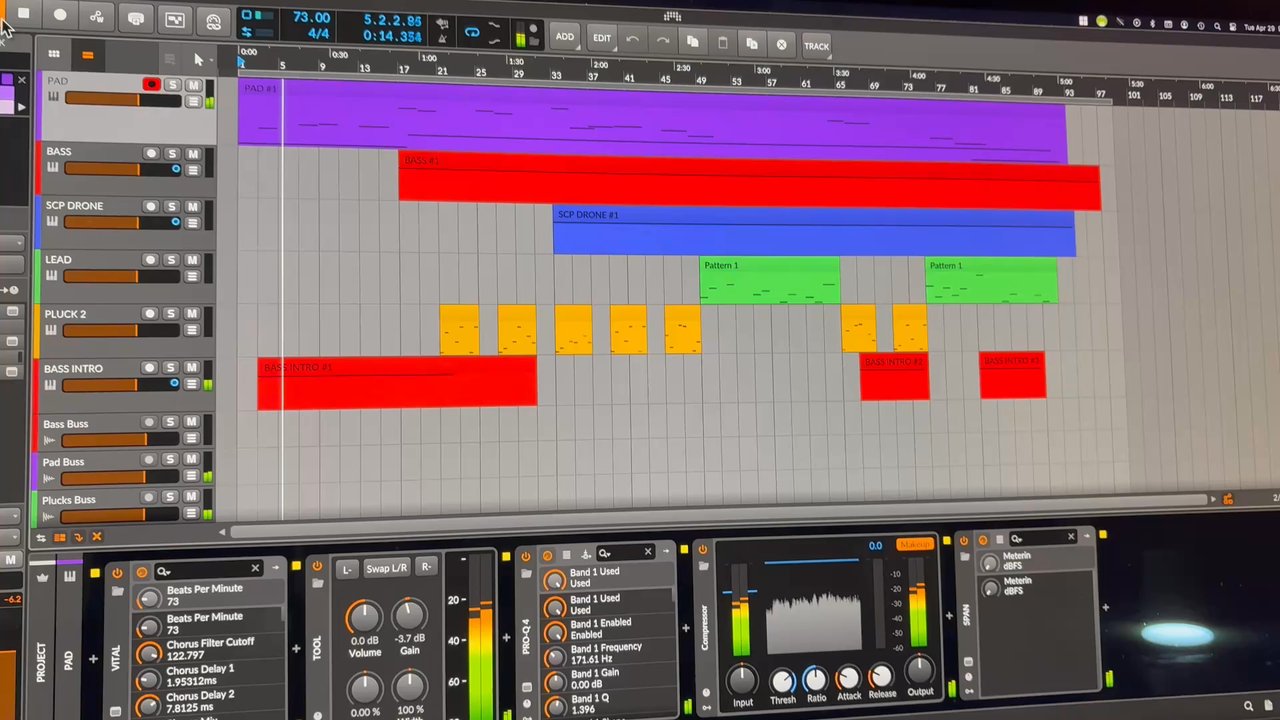1280x720 pixels.
Task: Click the Volume knob in TOOL device
Action: pyautogui.click(x=364, y=617)
